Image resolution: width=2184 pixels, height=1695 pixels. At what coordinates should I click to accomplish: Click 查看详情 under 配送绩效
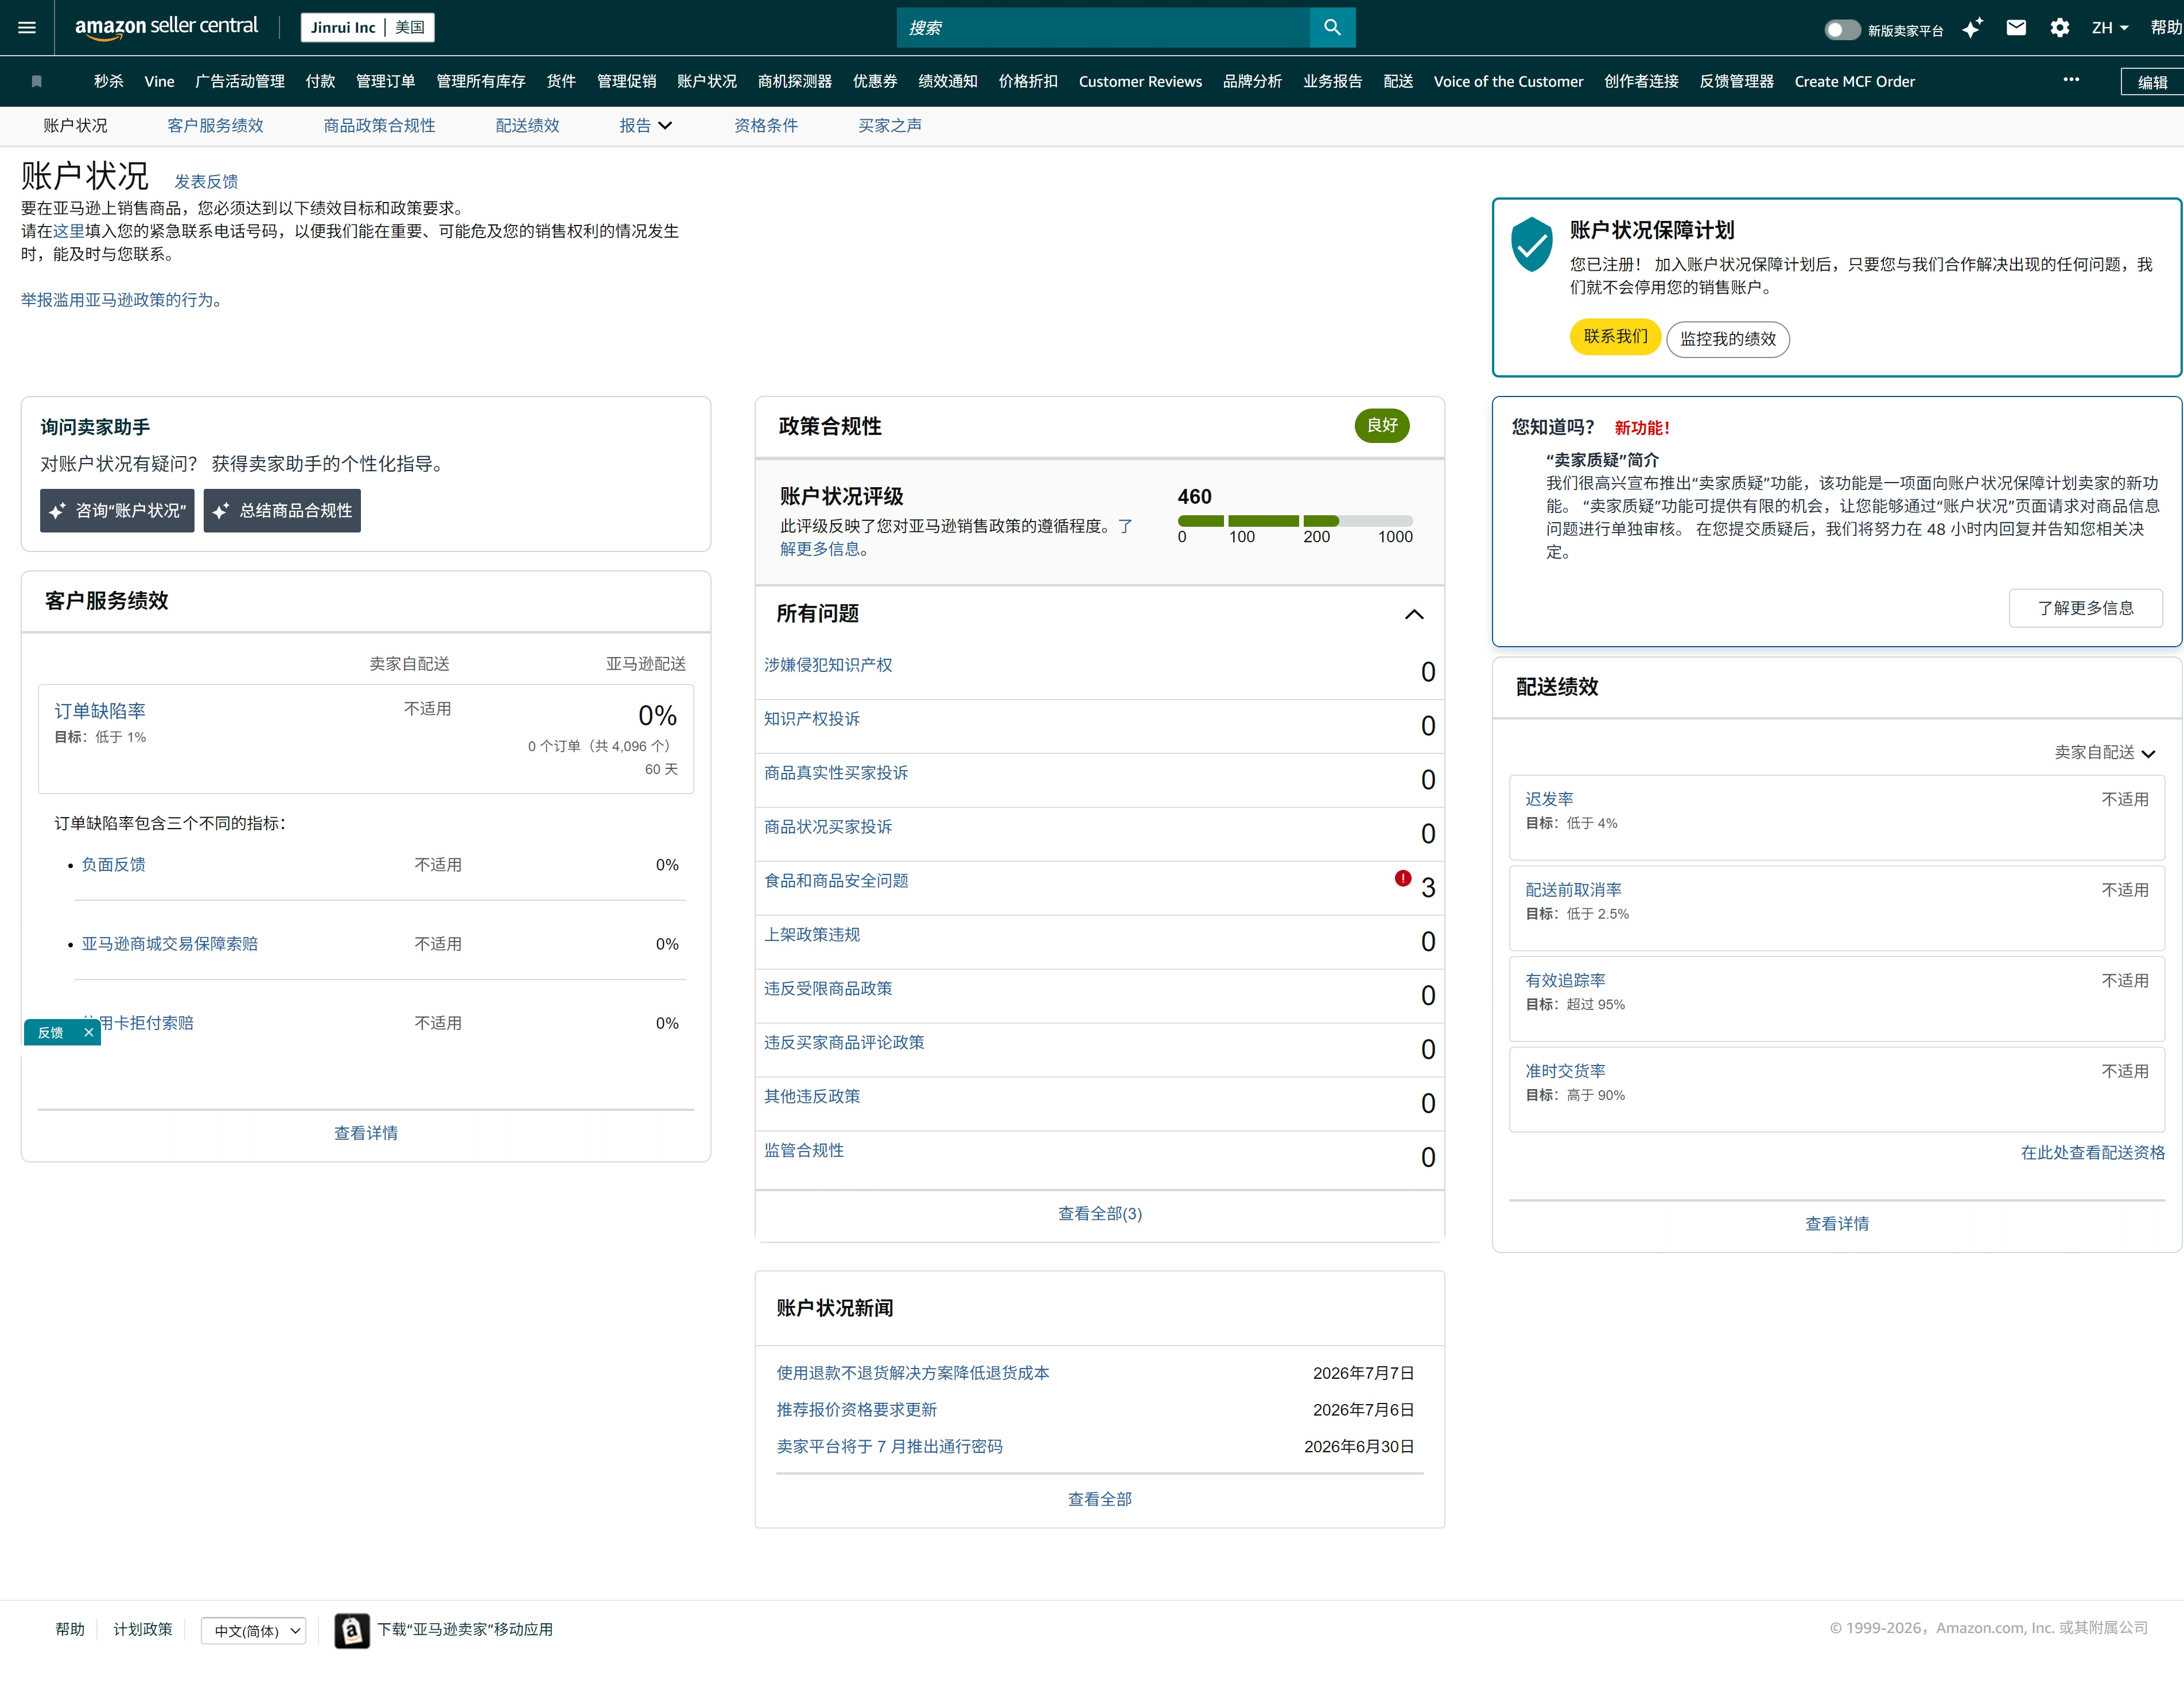pyautogui.click(x=1837, y=1224)
